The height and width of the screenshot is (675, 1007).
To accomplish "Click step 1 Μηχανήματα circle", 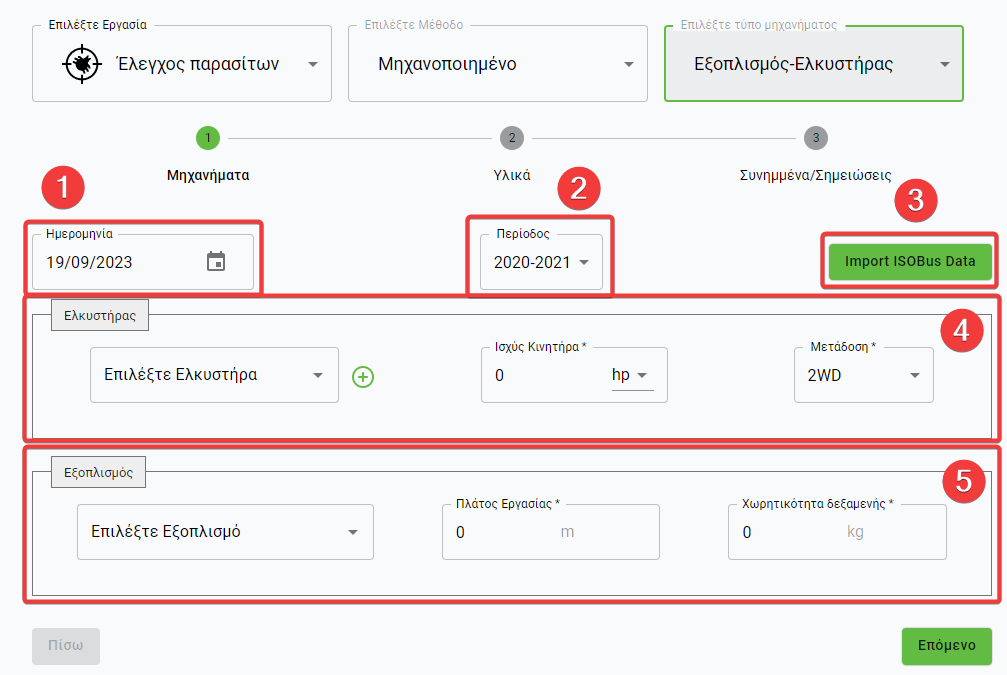I will [207, 138].
